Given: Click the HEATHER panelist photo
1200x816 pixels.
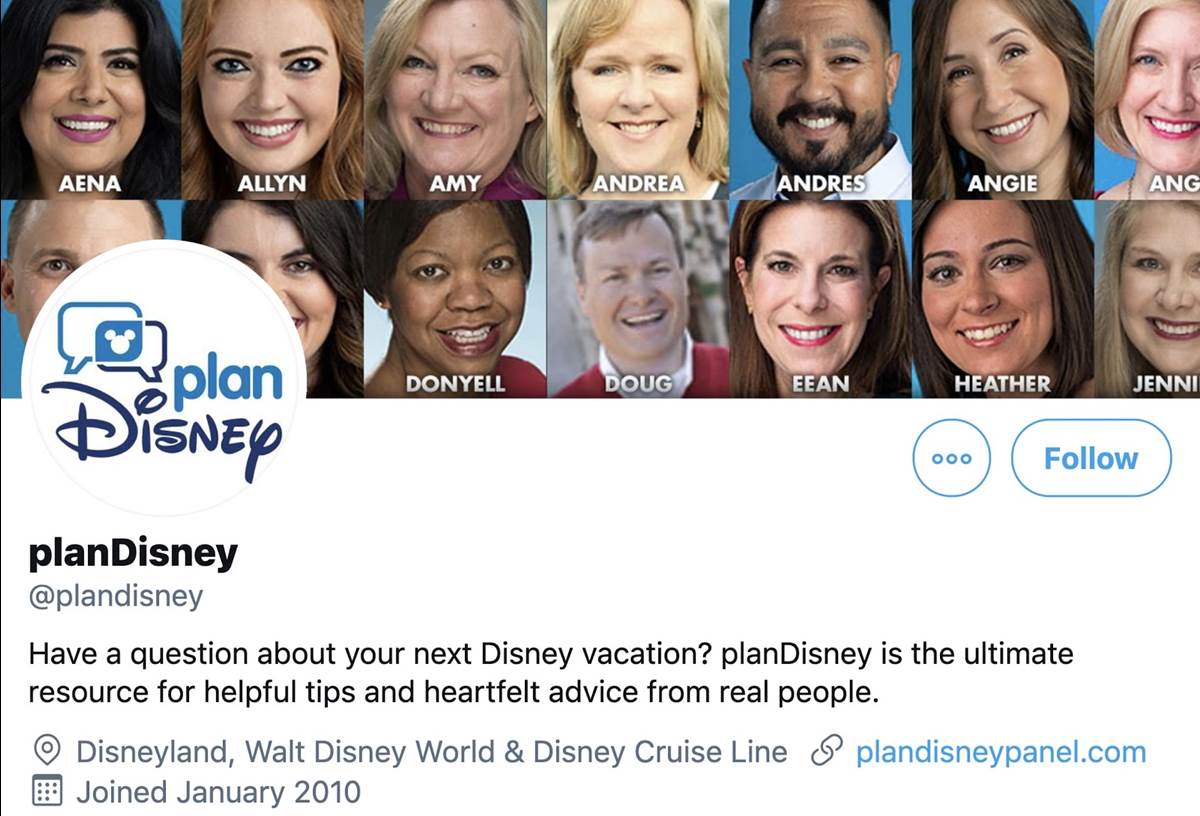Looking at the screenshot, I should pyautogui.click(x=1002, y=298).
